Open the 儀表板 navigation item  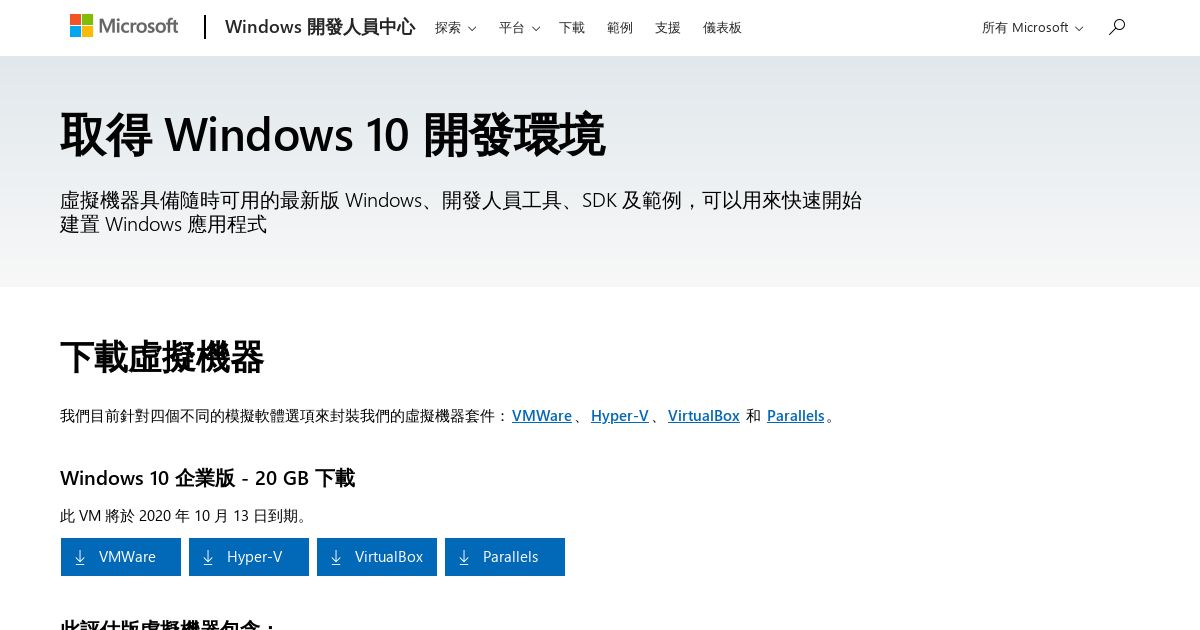(722, 28)
